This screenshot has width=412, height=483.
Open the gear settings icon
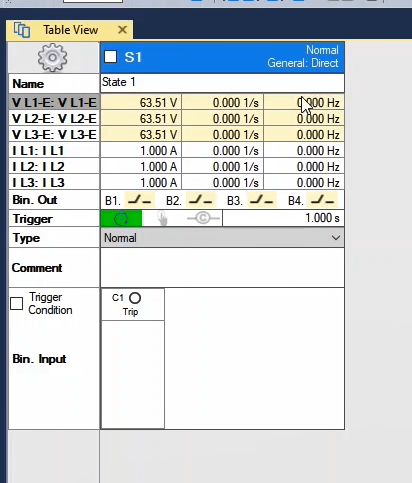[x=52, y=57]
